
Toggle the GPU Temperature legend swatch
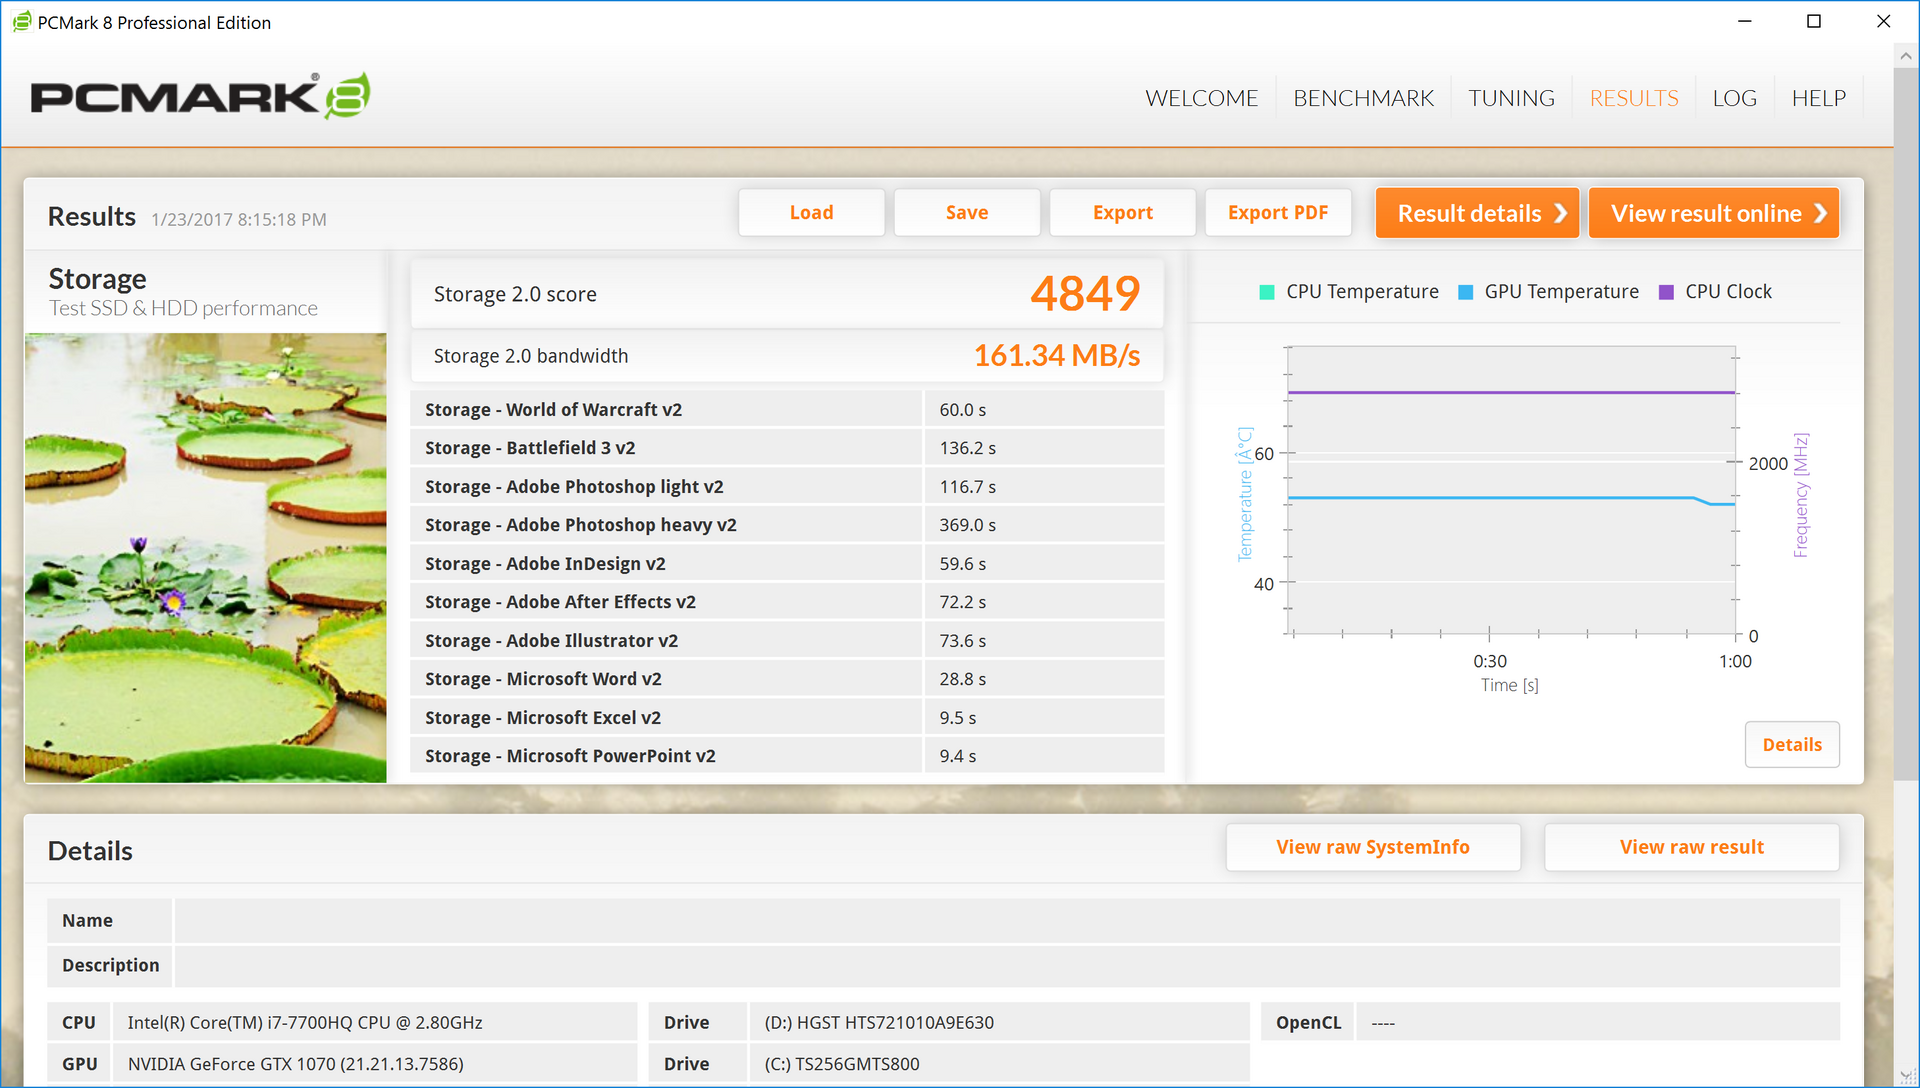click(1465, 292)
